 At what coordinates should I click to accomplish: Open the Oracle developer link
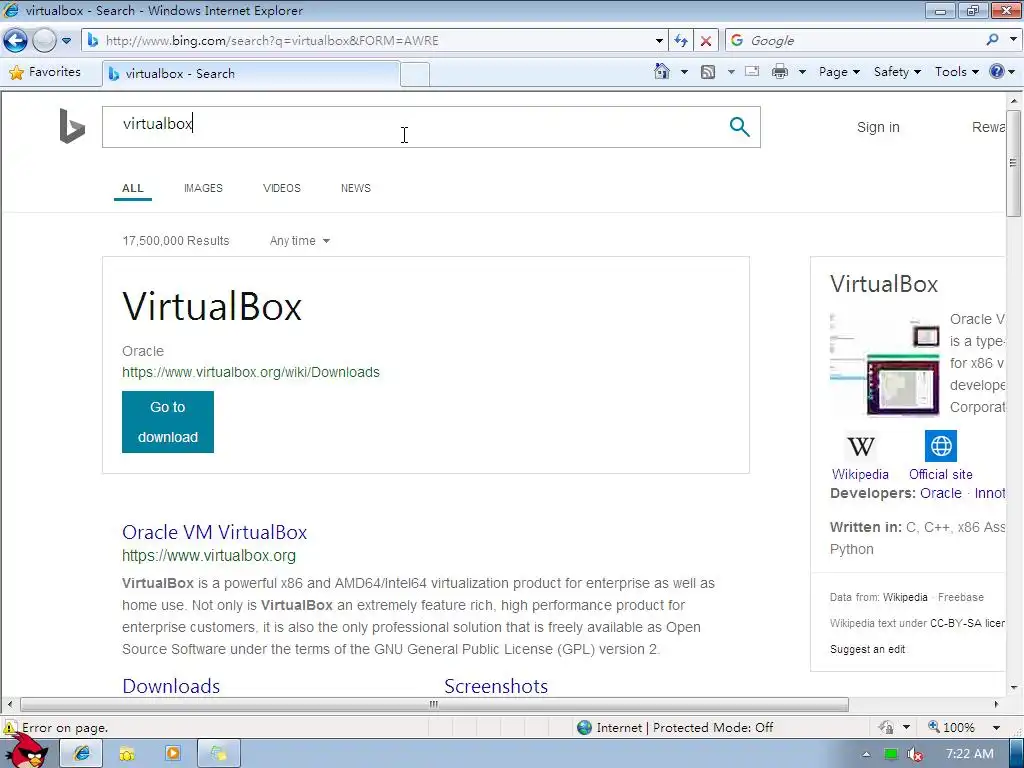pyautogui.click(x=940, y=494)
